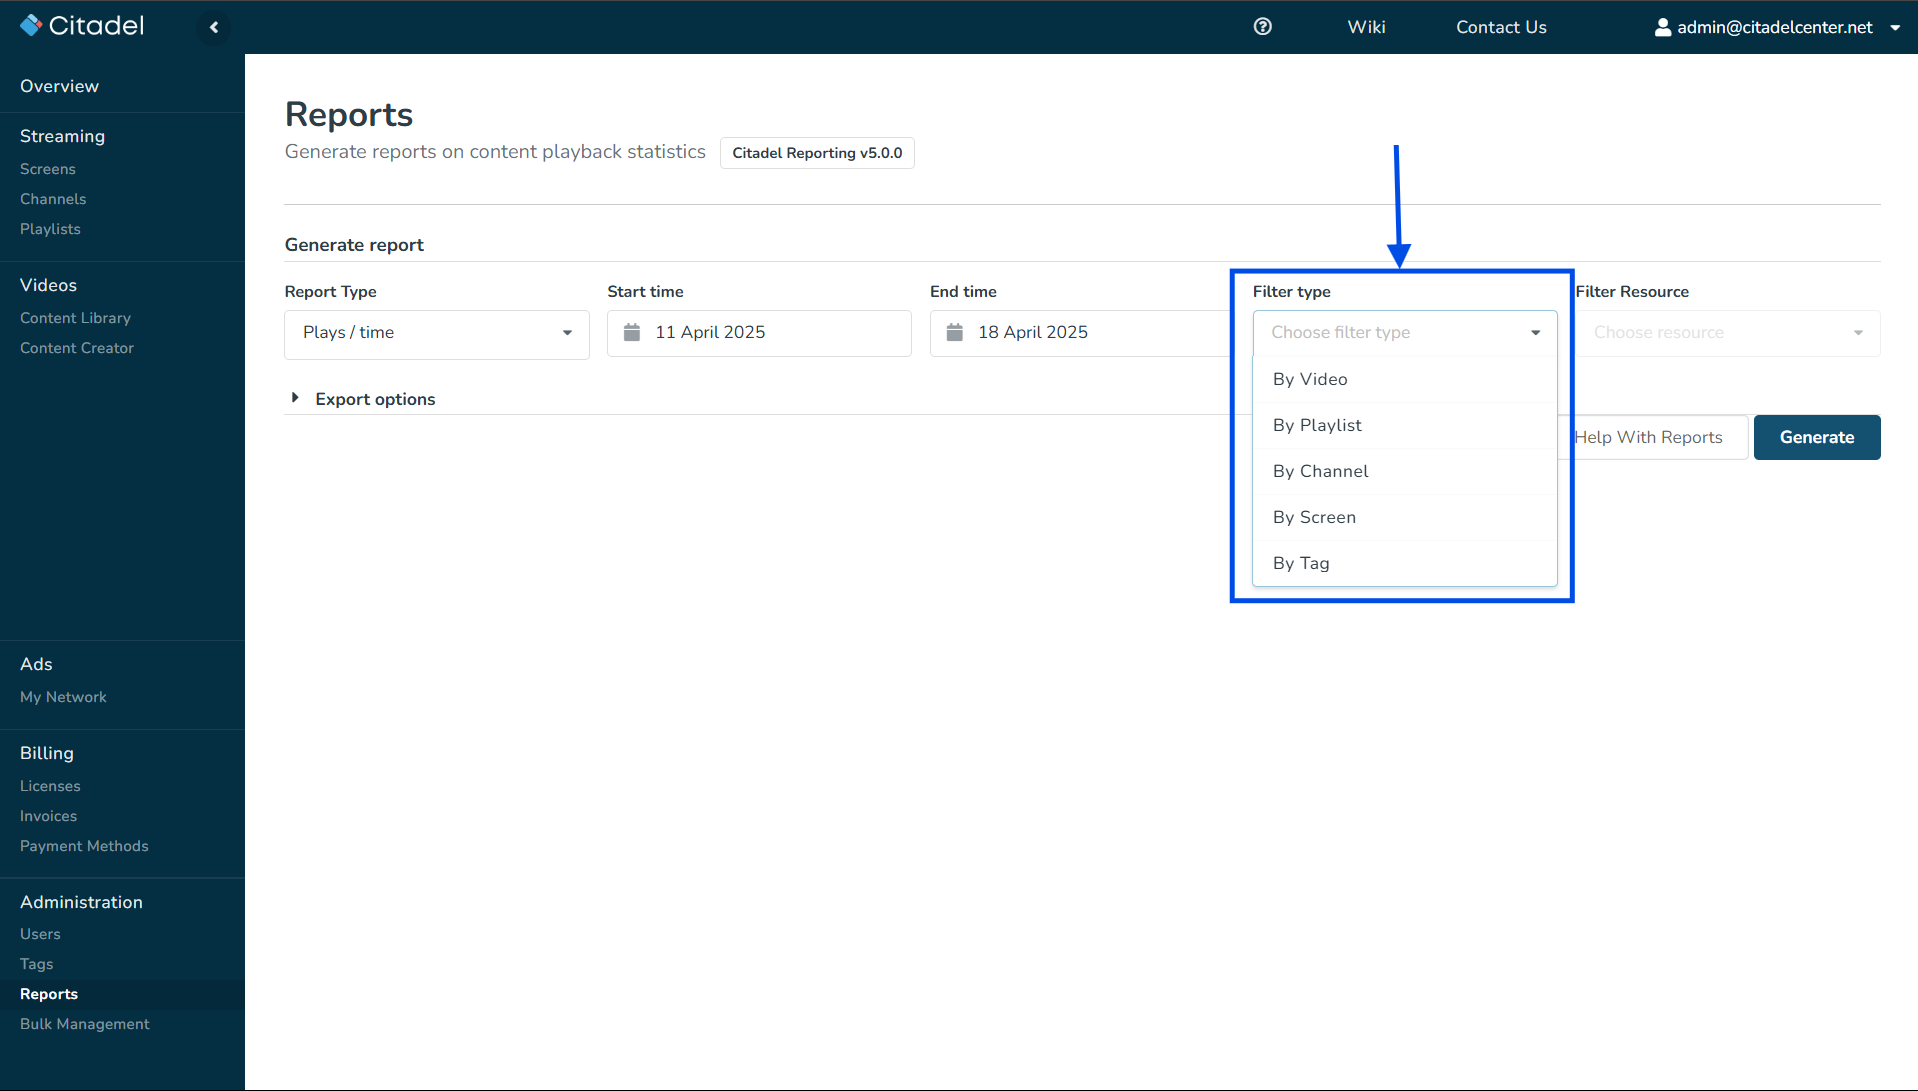Viewport: 1918px width, 1091px height.
Task: Open the Filter Resource dropdown
Action: click(x=1728, y=333)
